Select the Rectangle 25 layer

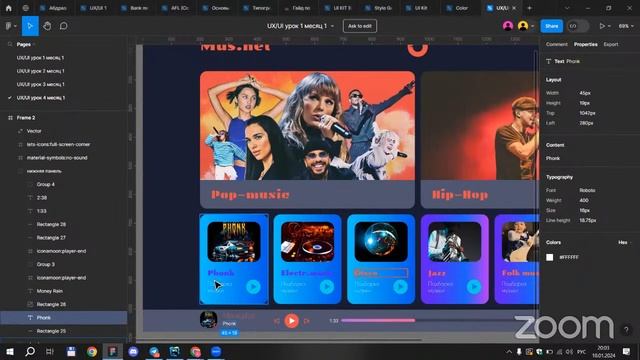(x=51, y=331)
